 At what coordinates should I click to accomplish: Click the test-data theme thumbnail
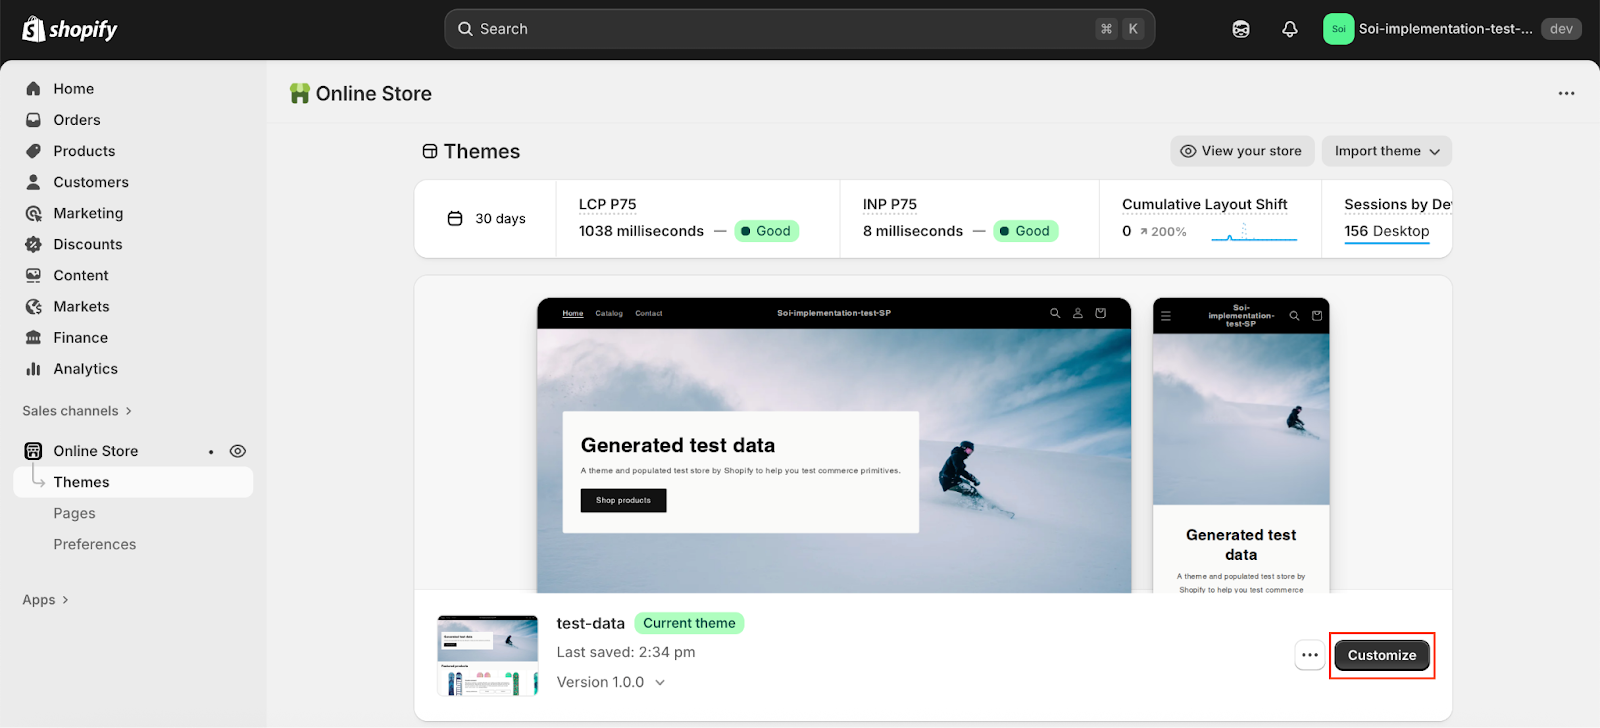[488, 655]
